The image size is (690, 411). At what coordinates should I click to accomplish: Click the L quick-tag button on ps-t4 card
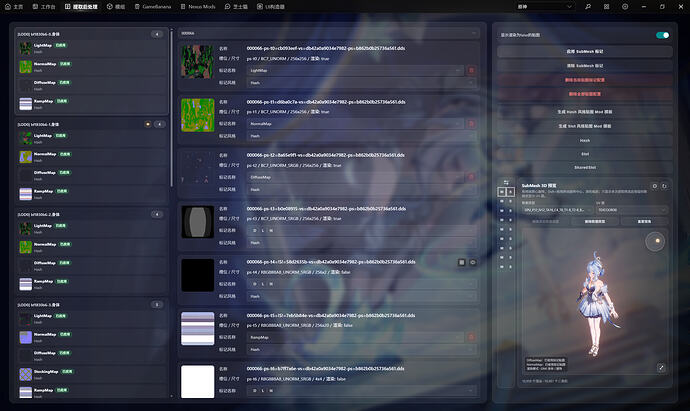click(263, 284)
